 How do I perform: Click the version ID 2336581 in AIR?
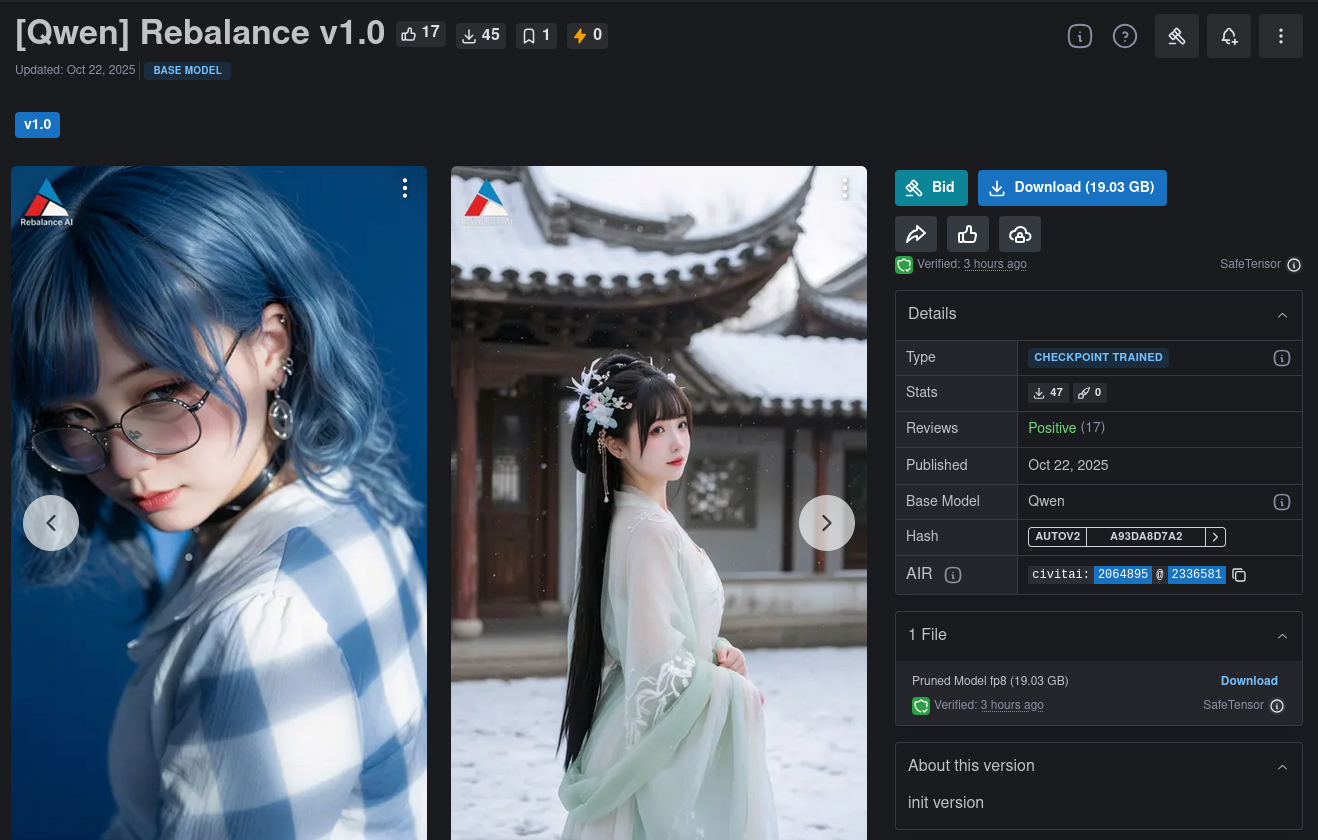point(1197,574)
